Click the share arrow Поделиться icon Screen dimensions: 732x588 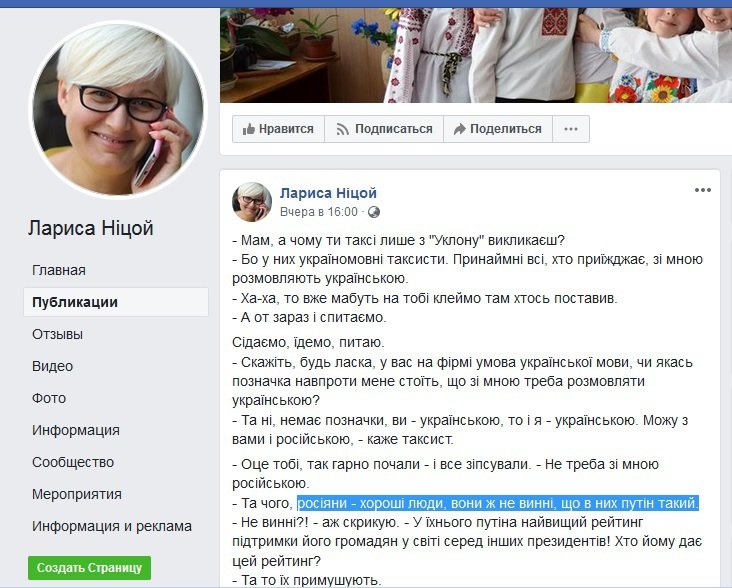460,129
